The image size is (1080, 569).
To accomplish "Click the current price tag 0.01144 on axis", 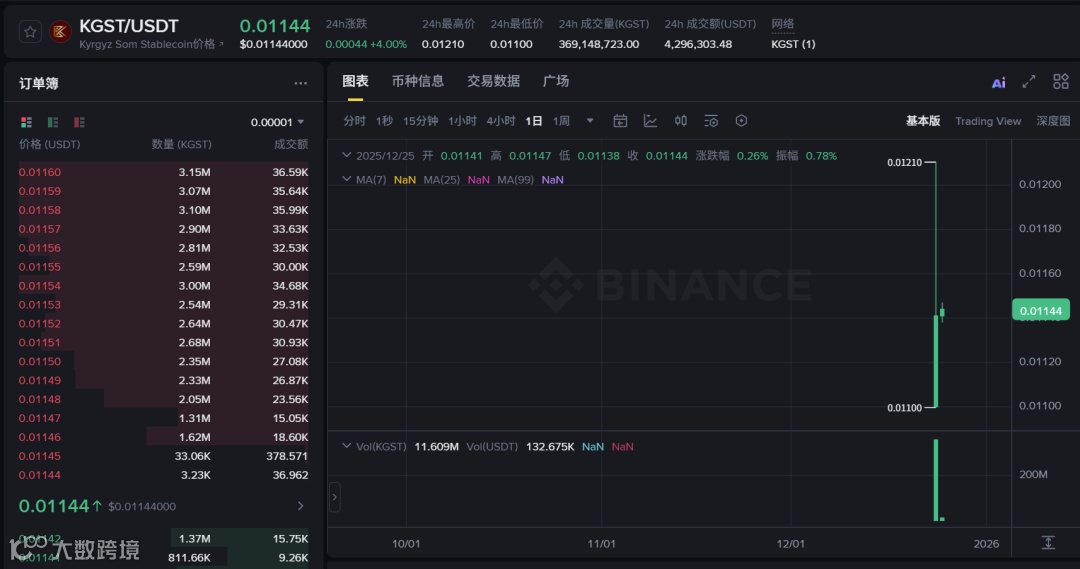I will point(1040,311).
